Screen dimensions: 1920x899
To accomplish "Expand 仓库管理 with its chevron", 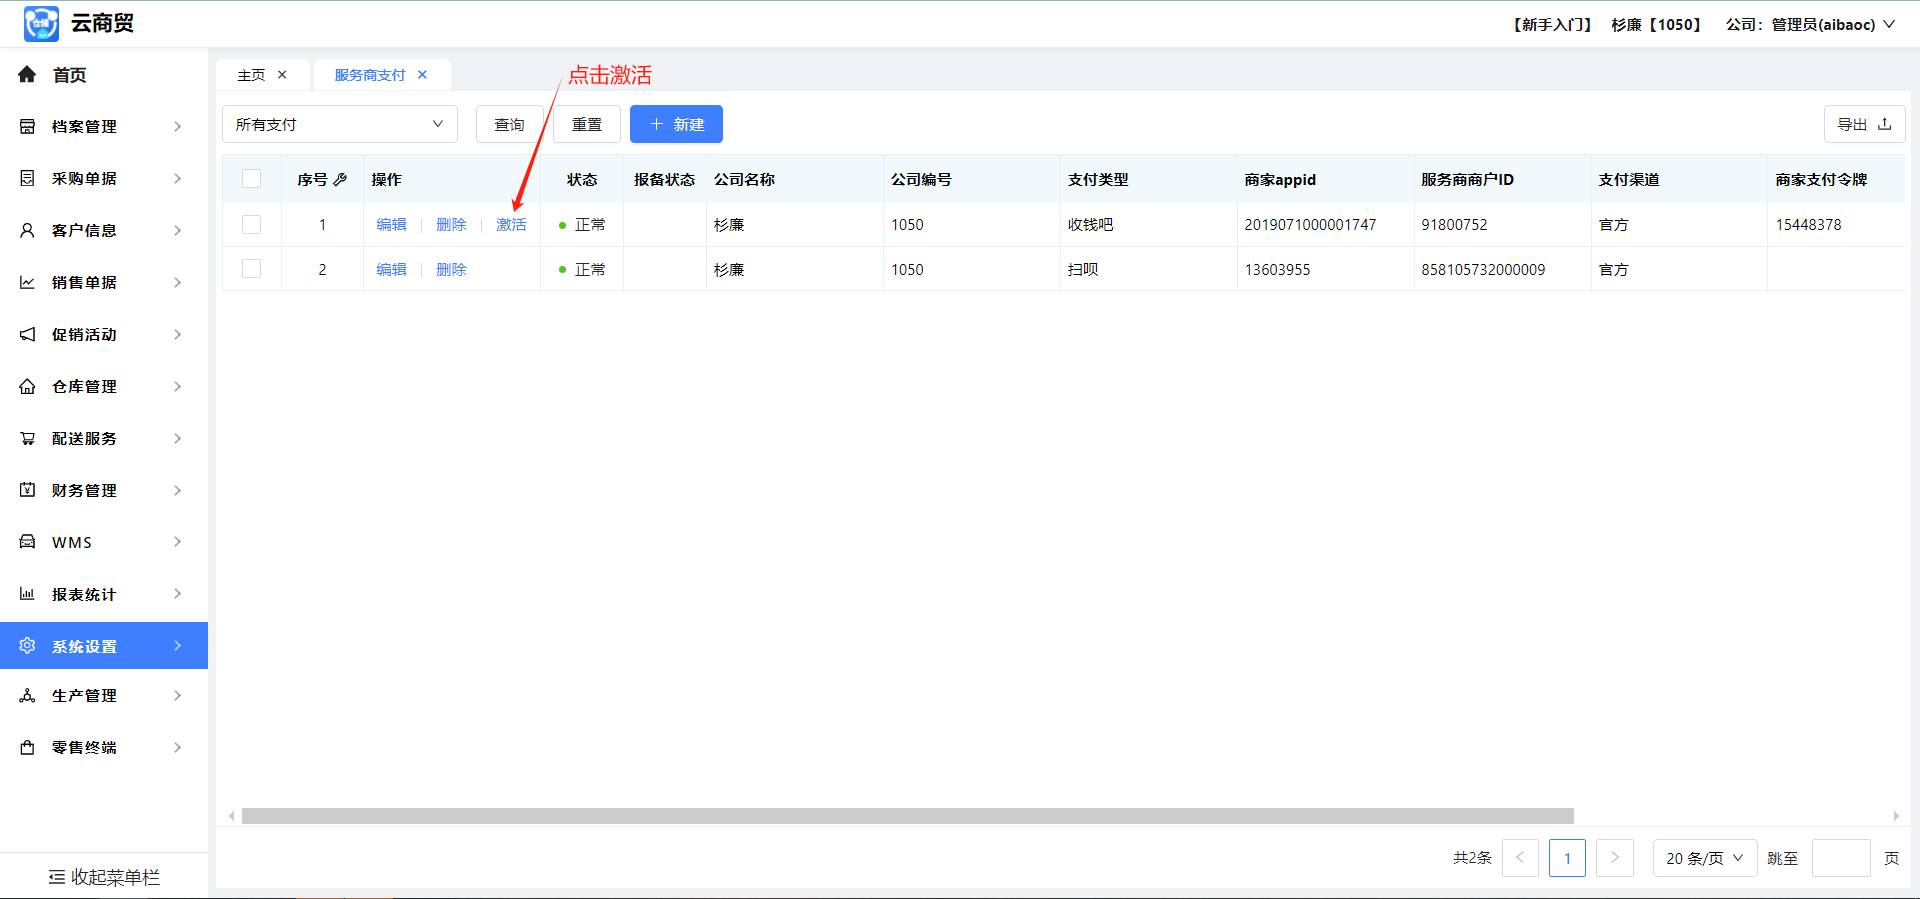I will 178,387.
